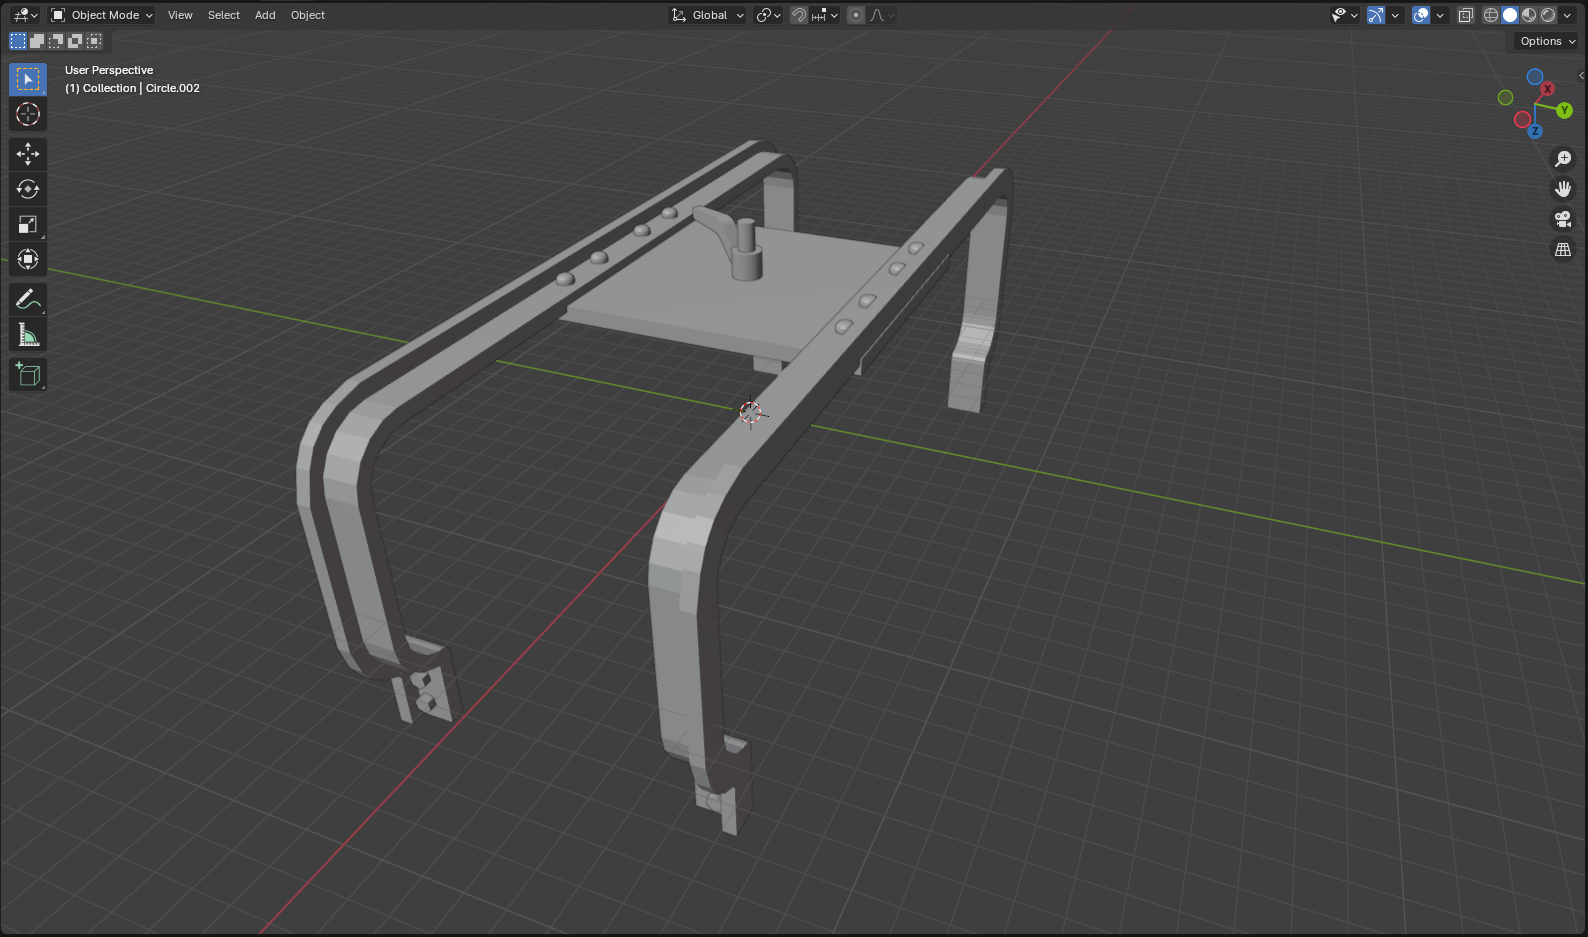Toggle proportional editing button
1588x937 pixels.
(856, 15)
